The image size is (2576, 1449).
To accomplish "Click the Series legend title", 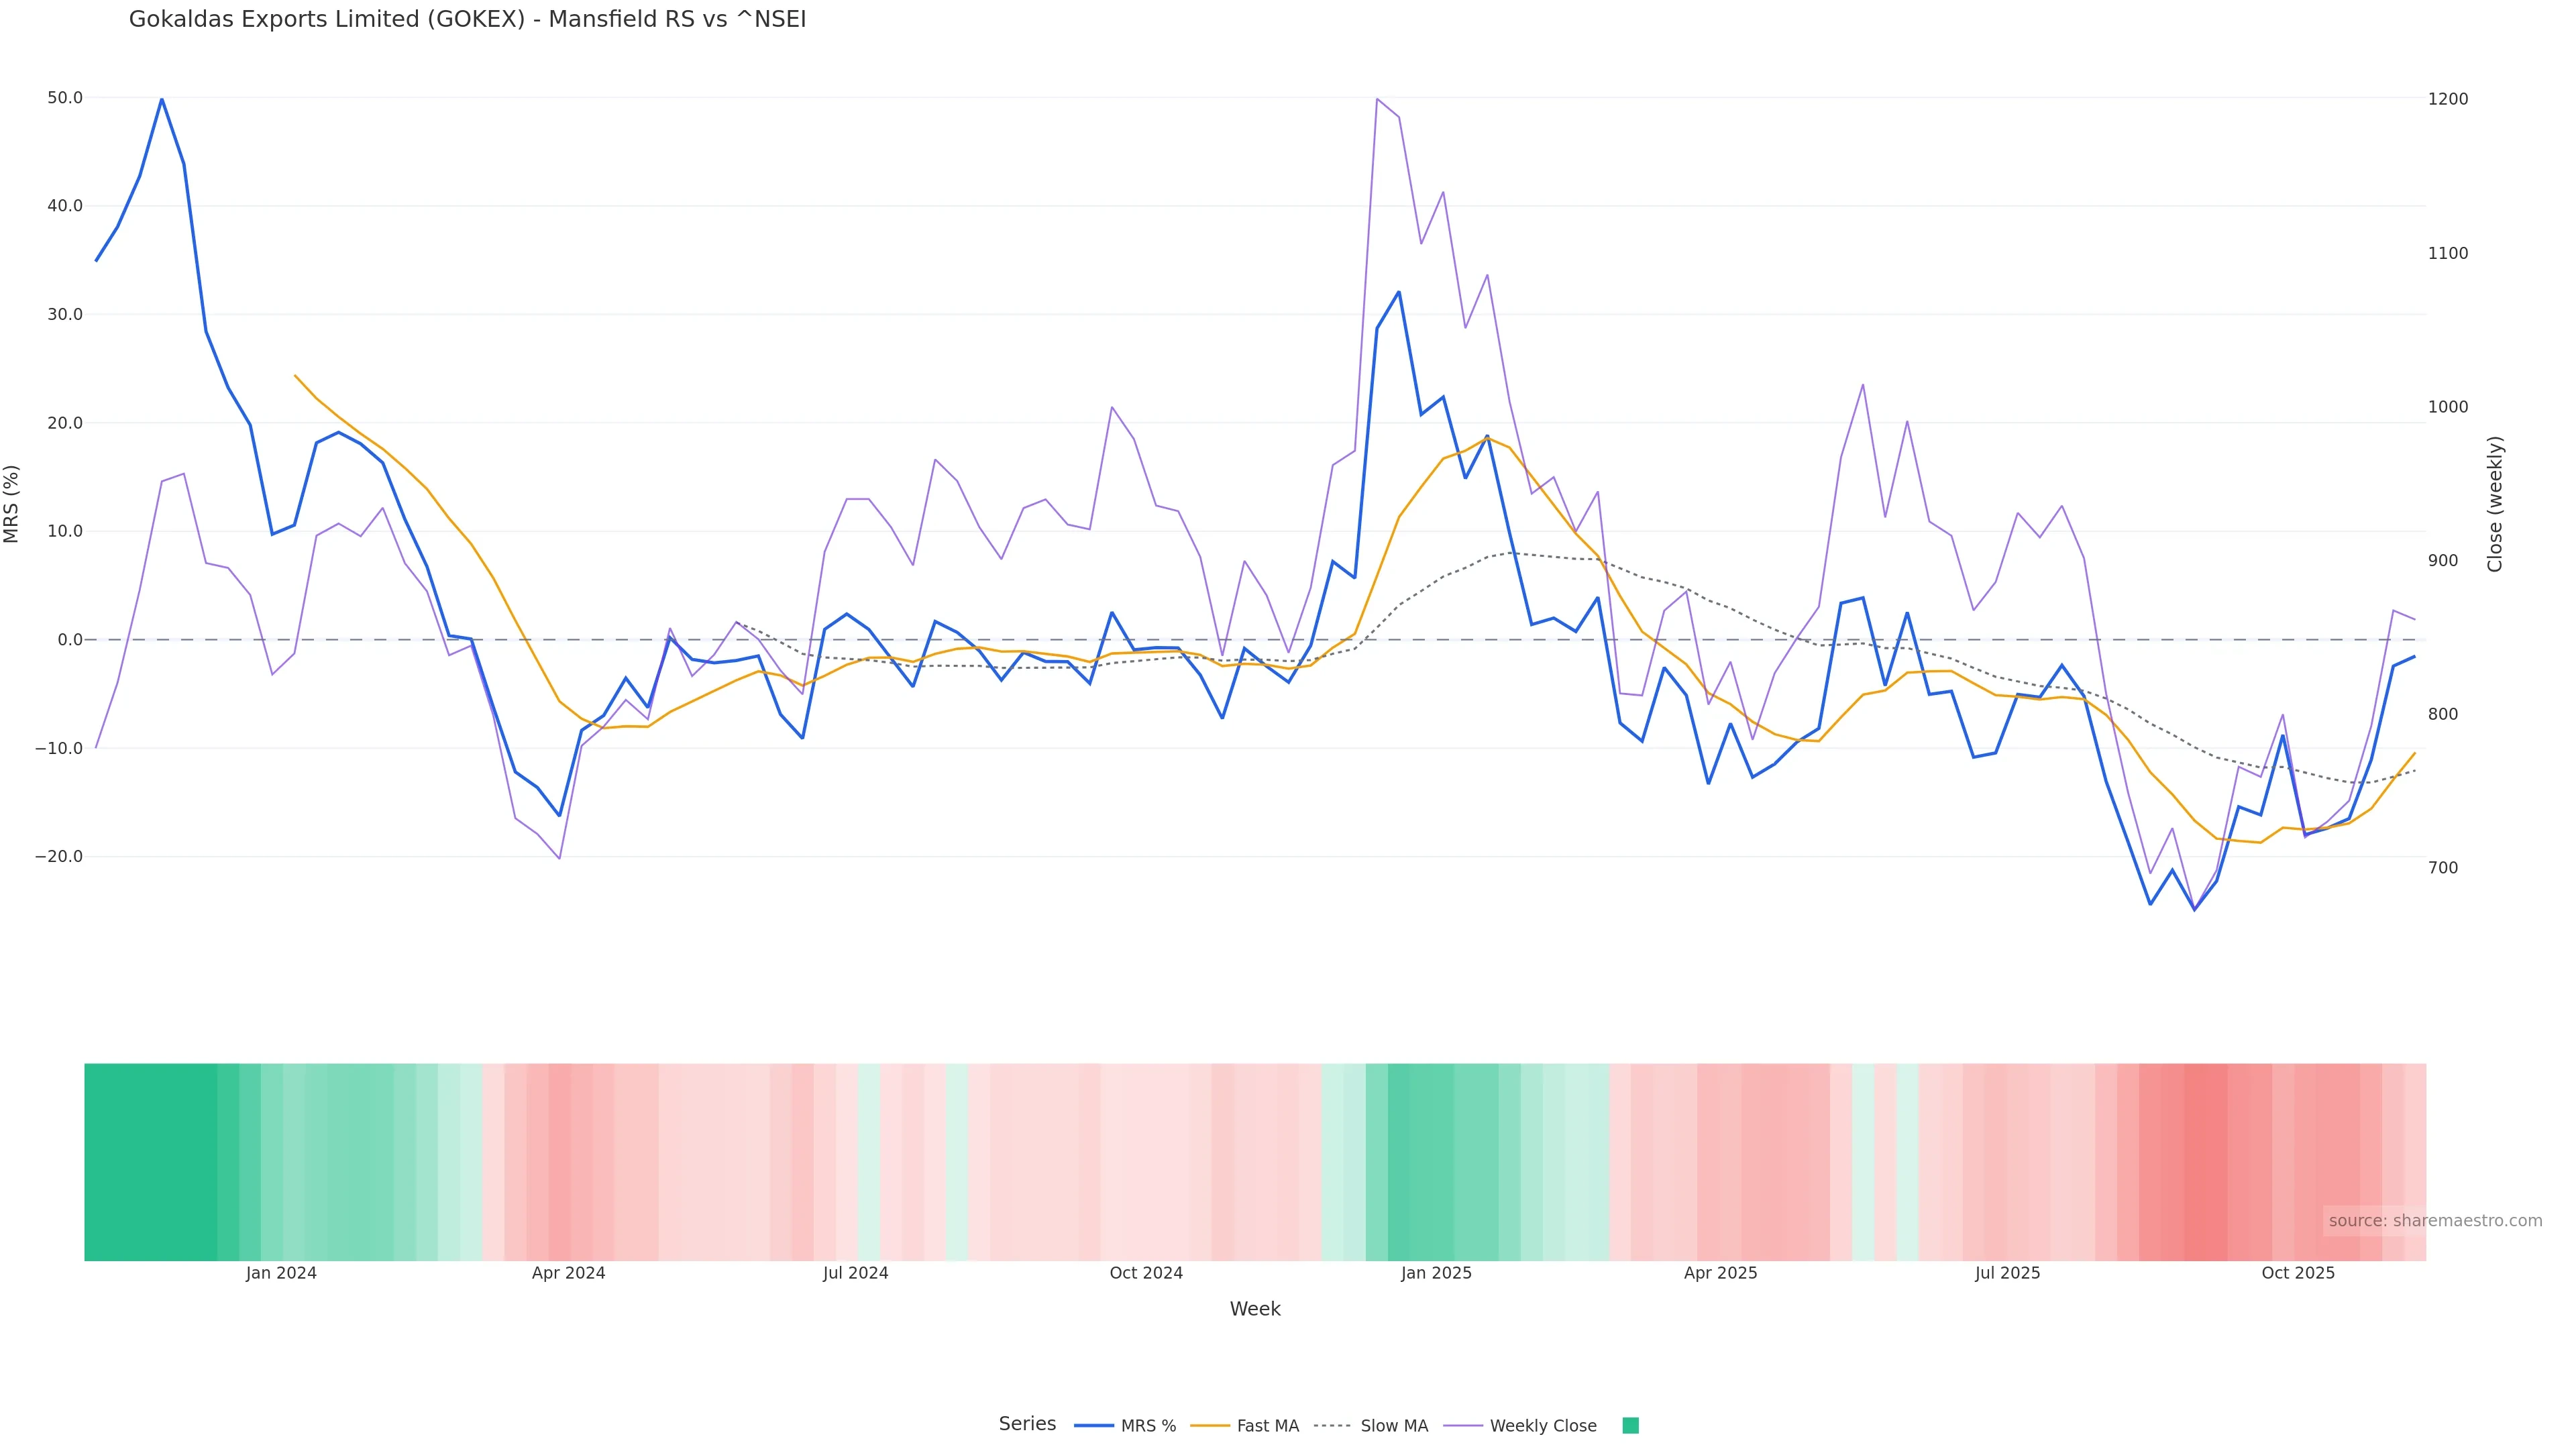I will (1027, 1424).
